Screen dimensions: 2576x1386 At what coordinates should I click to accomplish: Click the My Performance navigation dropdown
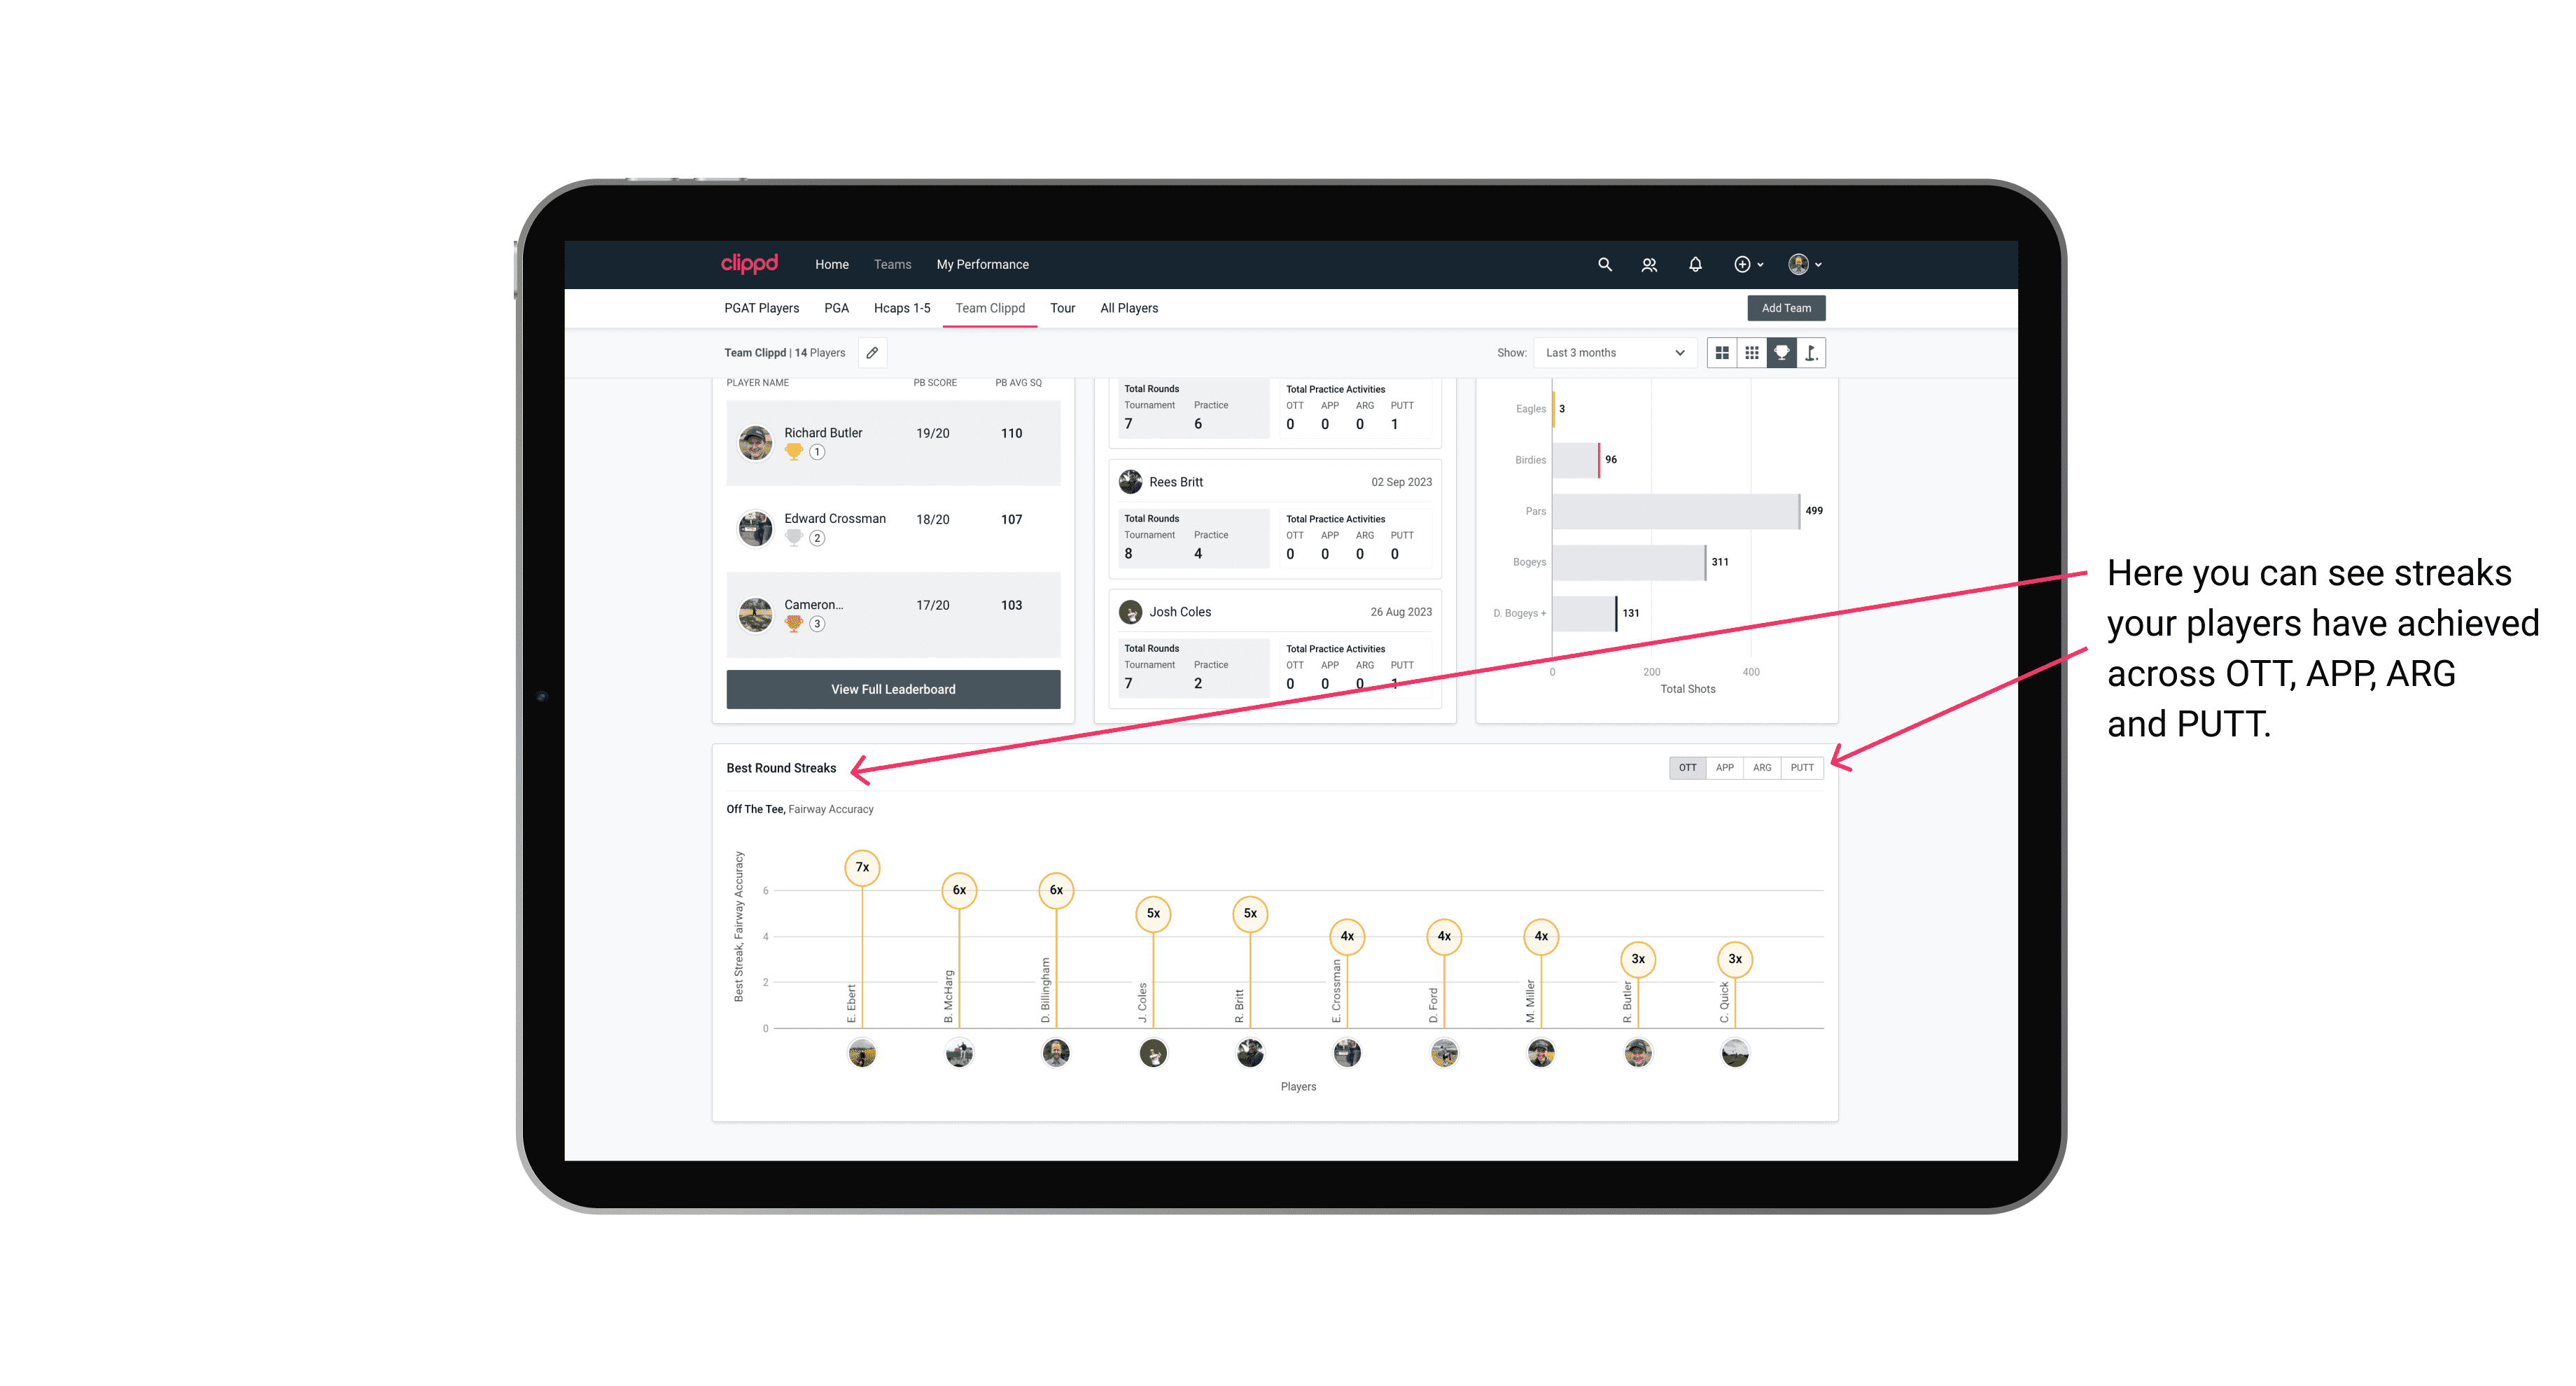tap(986, 263)
